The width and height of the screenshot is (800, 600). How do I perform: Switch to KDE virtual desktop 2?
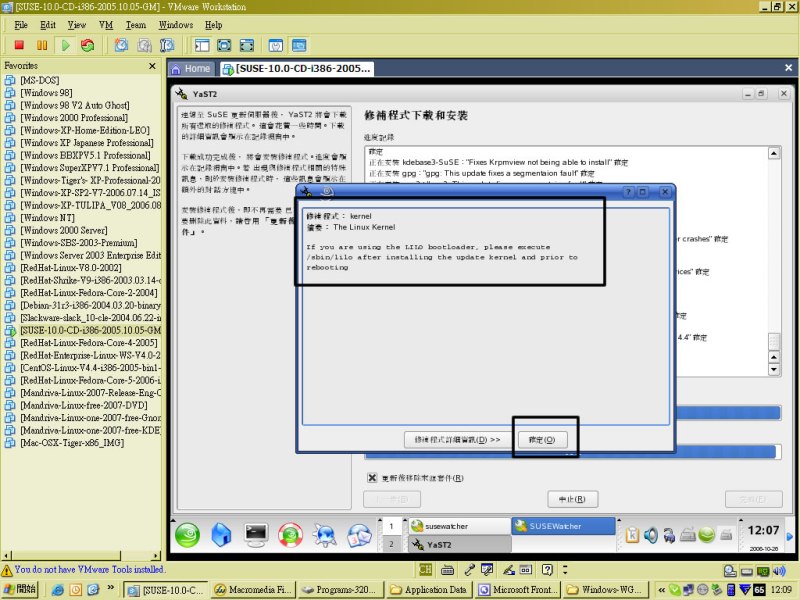pyautogui.click(x=391, y=544)
